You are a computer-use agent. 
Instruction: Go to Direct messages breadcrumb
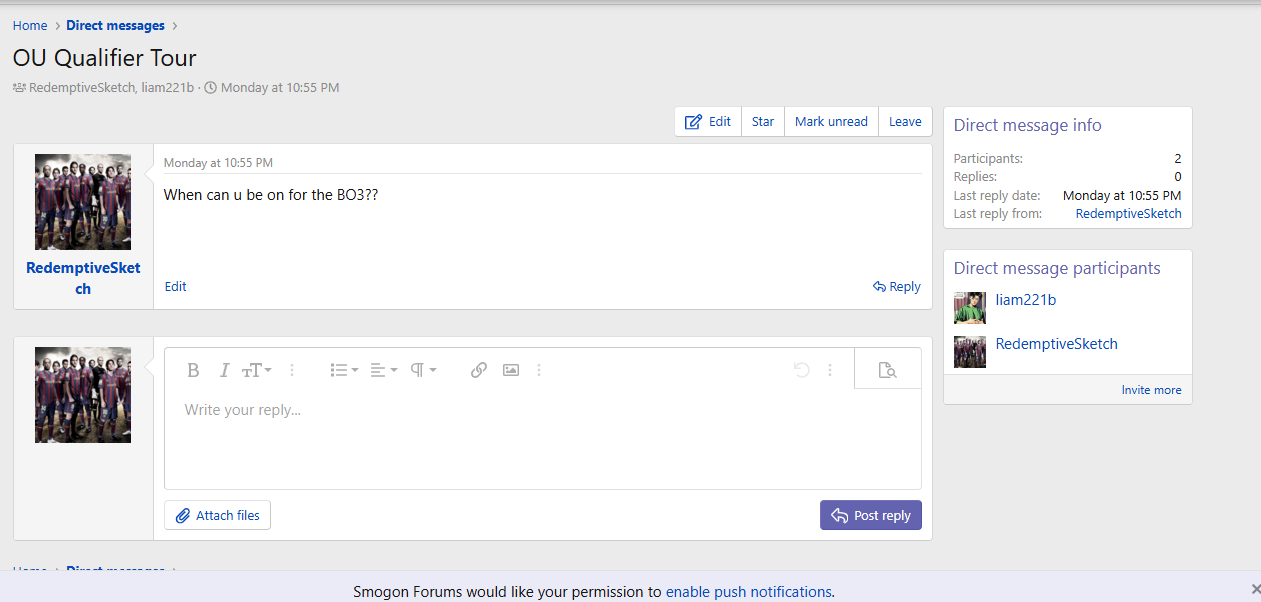(115, 26)
